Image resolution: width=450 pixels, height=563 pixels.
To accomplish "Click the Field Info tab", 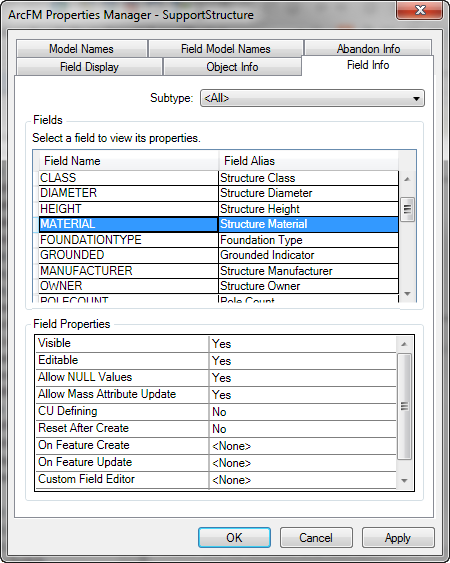I will [368, 65].
